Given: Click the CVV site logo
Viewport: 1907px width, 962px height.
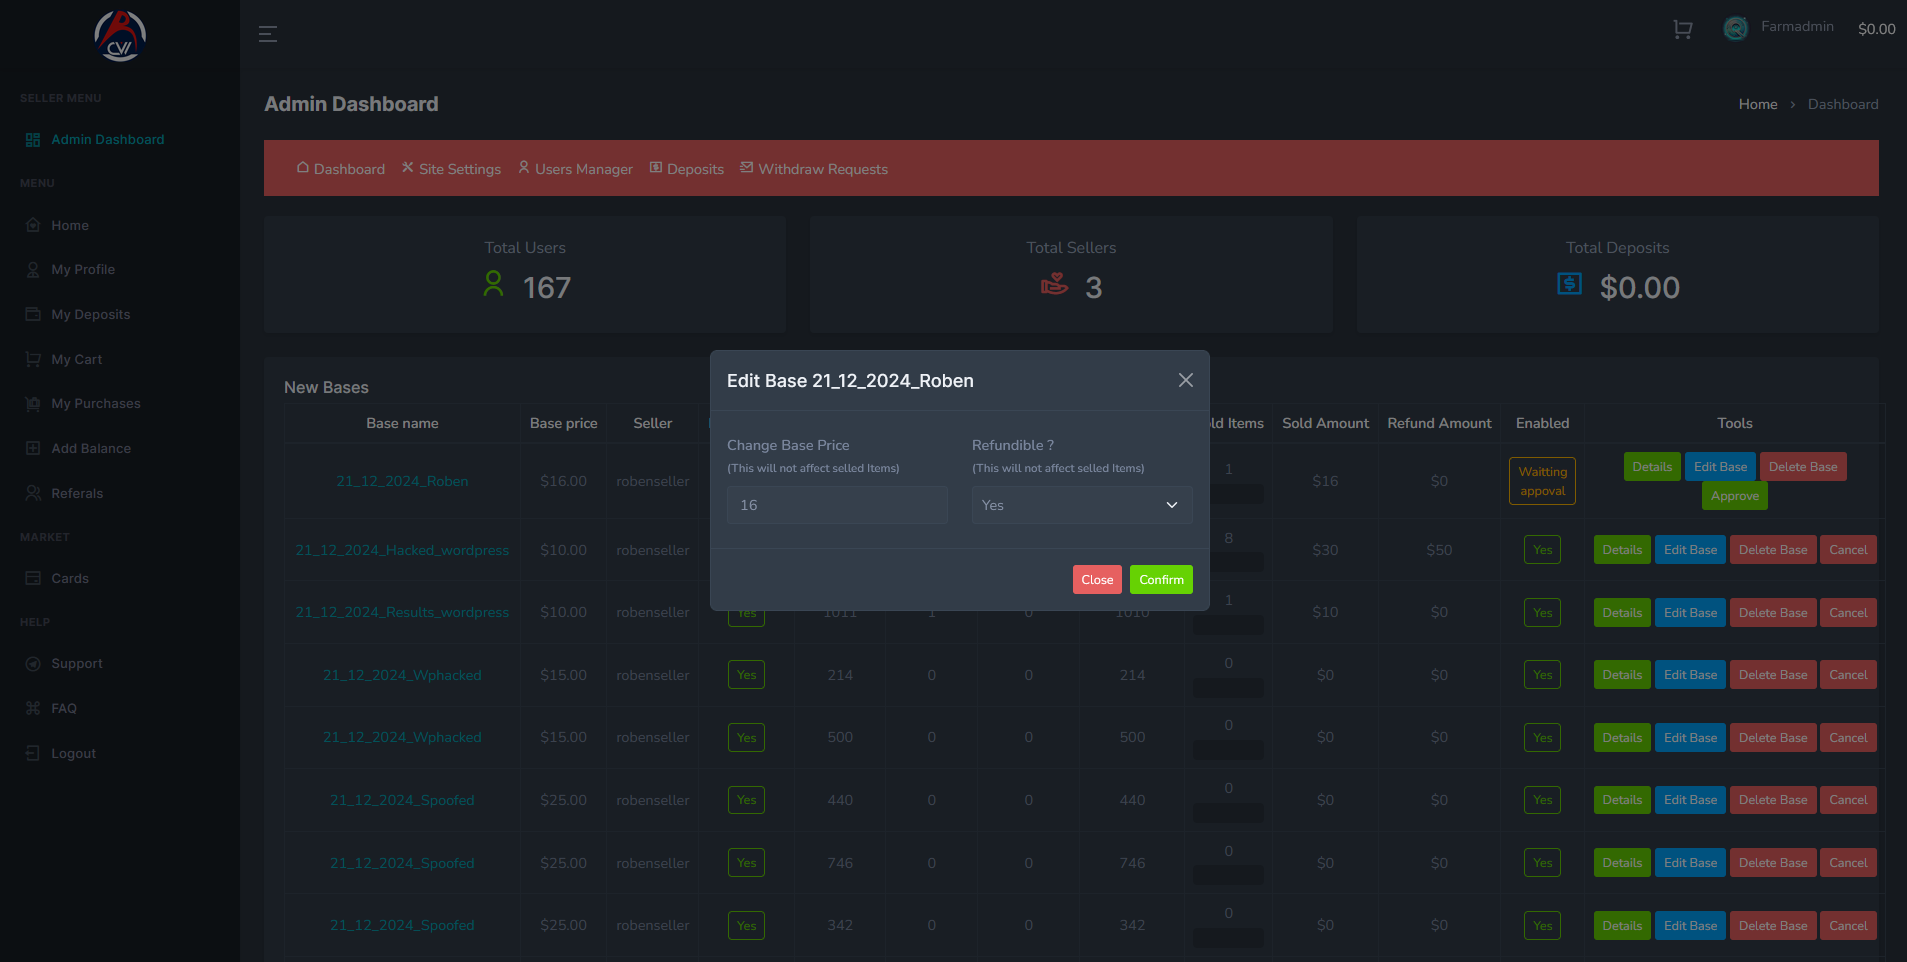Looking at the screenshot, I should pyautogui.click(x=120, y=36).
